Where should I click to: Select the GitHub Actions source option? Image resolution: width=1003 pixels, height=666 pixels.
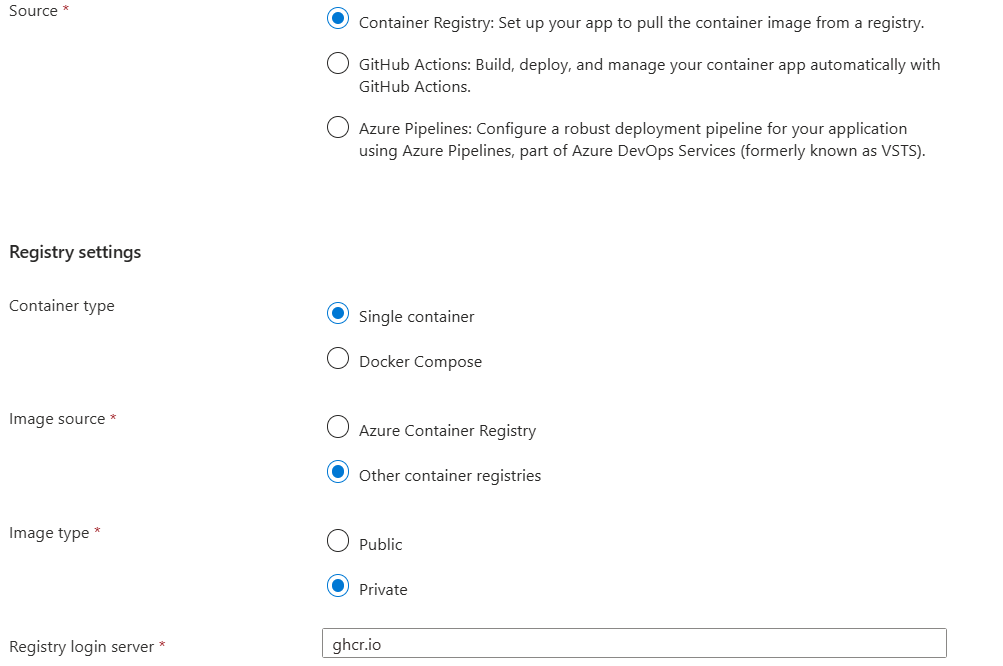pos(338,63)
